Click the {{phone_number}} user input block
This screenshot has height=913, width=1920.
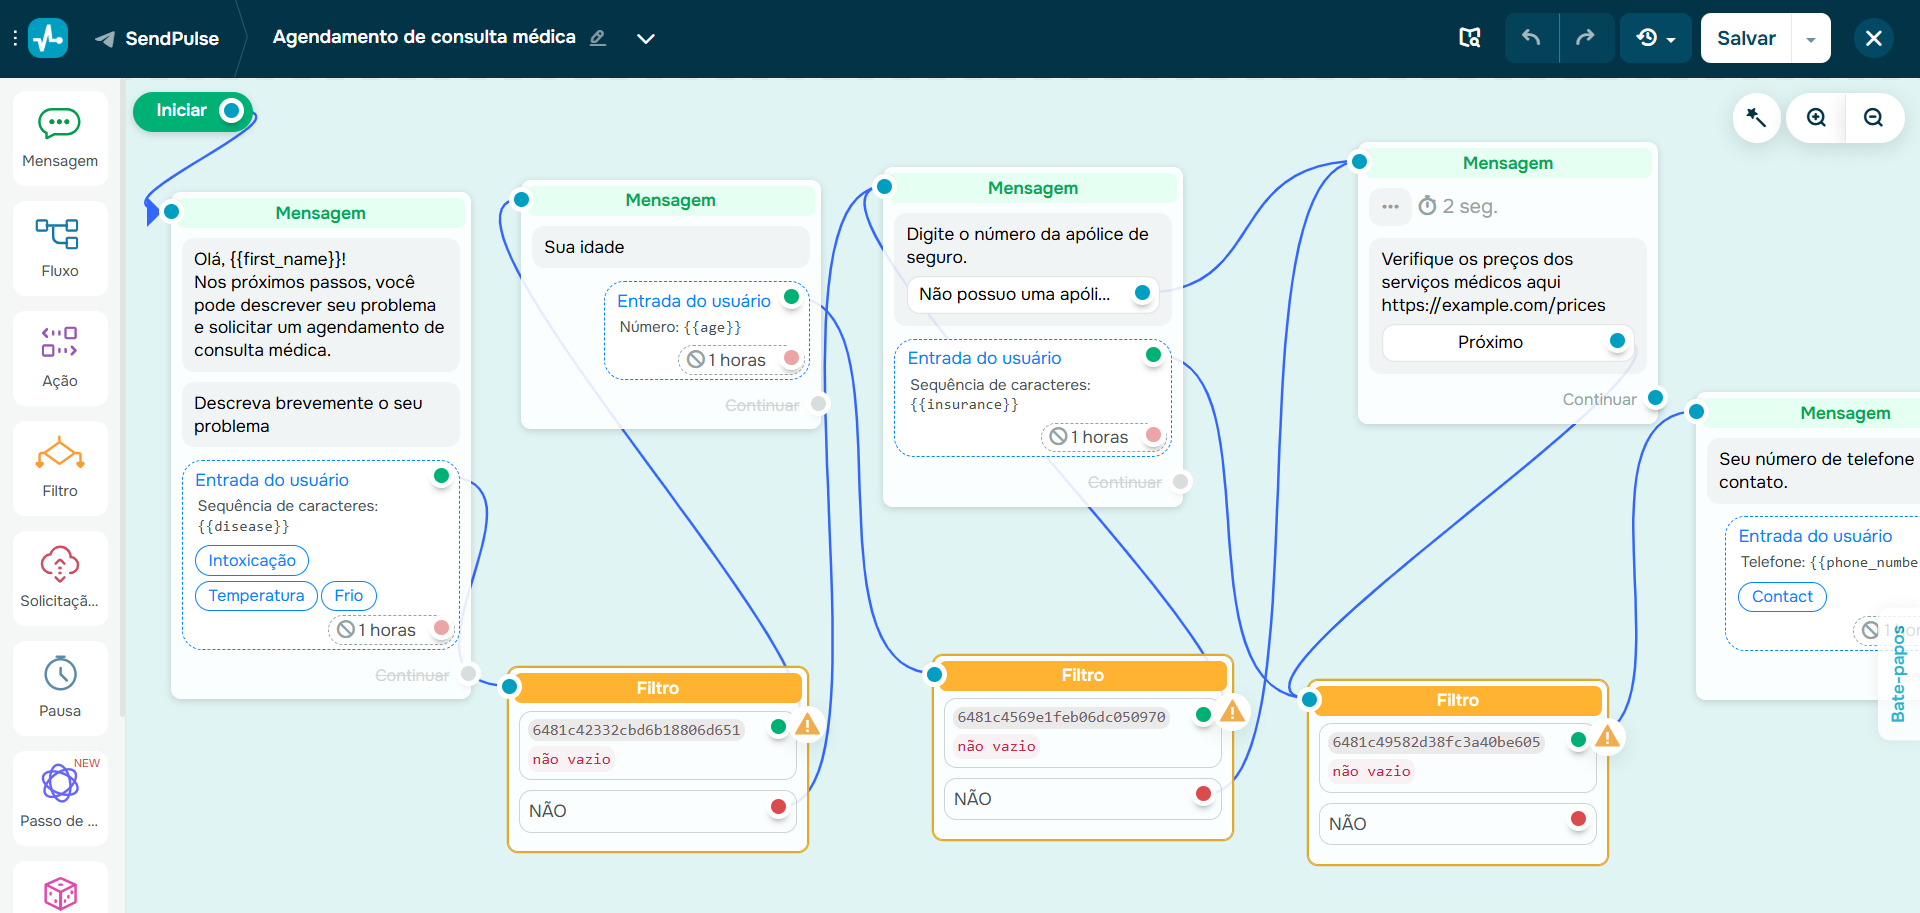pyautogui.click(x=1822, y=584)
